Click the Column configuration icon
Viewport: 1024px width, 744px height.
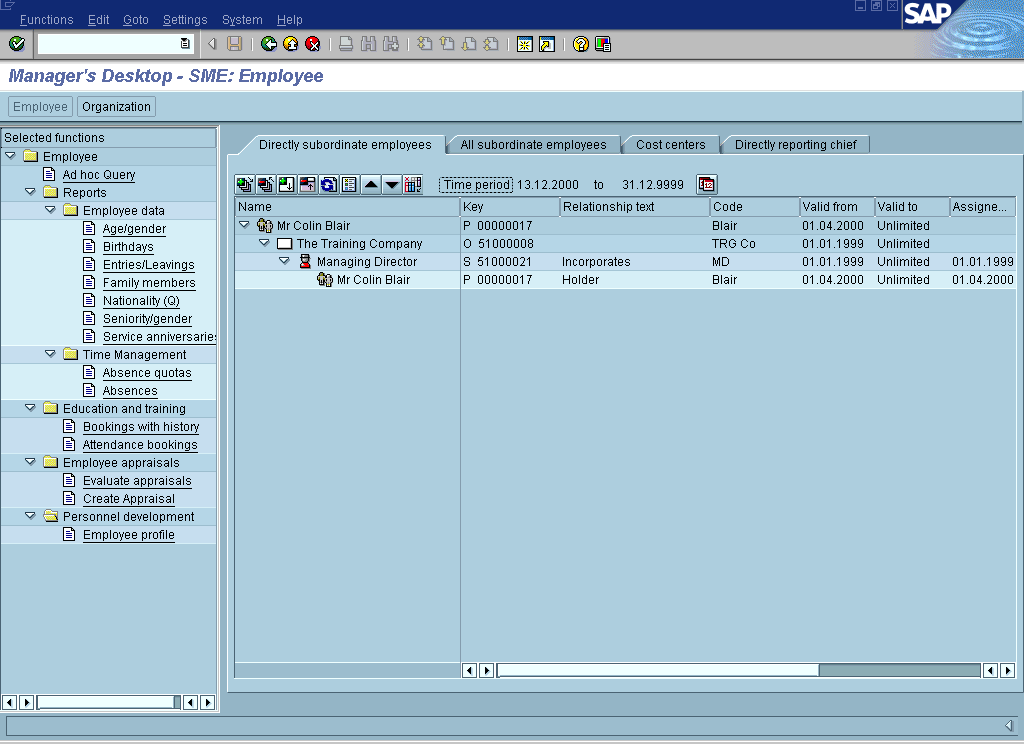tap(413, 185)
